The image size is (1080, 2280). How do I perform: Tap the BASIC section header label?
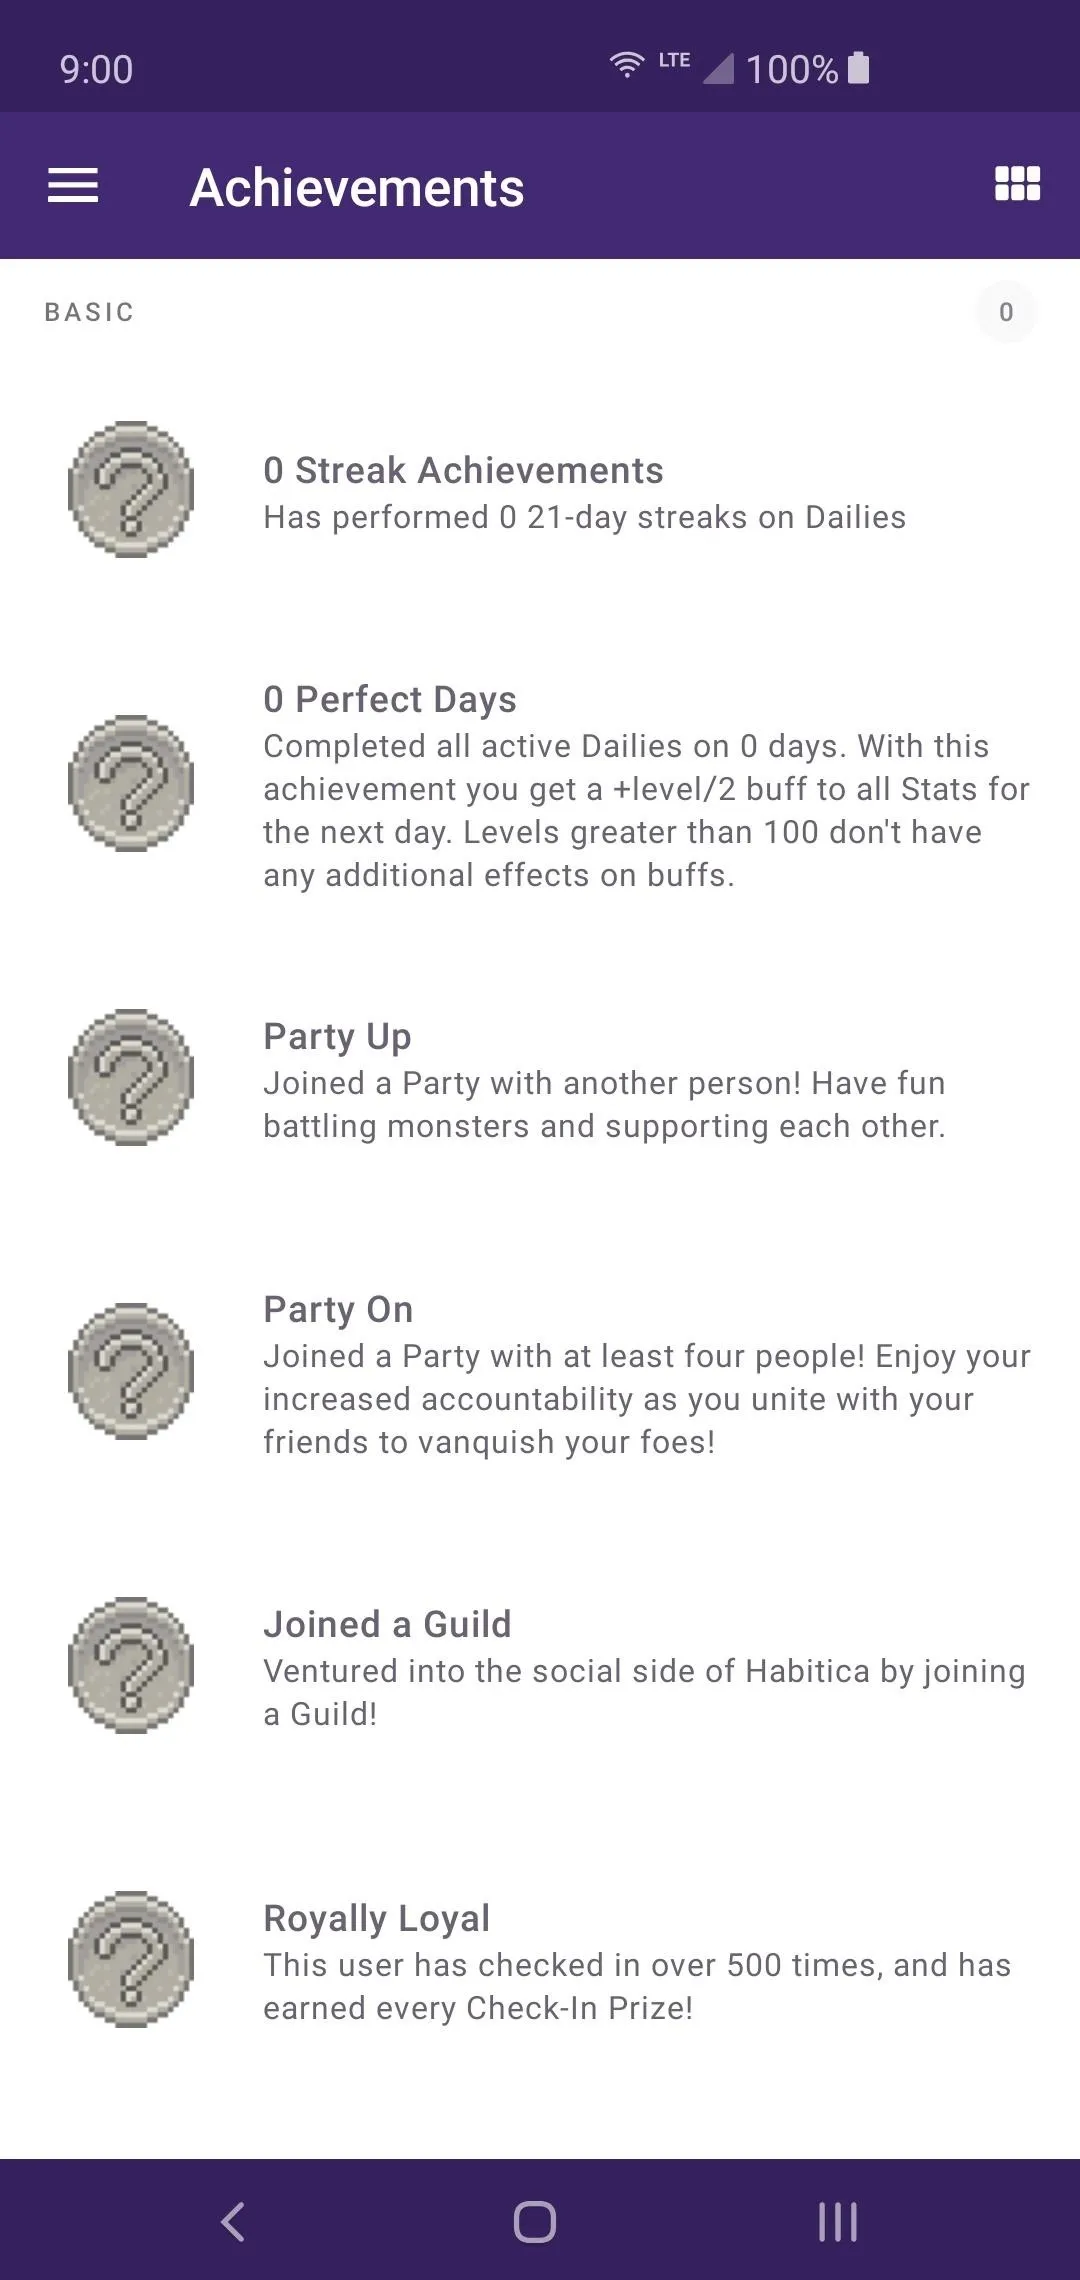pyautogui.click(x=89, y=312)
